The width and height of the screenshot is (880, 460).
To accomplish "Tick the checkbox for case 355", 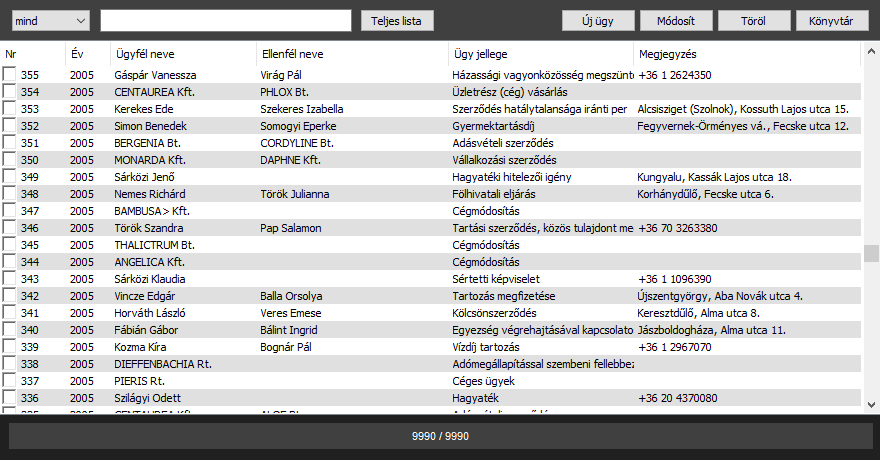I will tap(9, 75).
